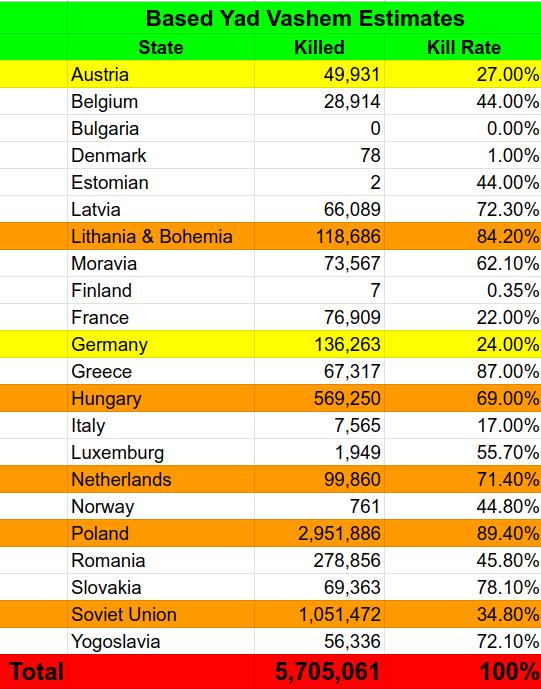Click the Yogoslavia state cell
The width and height of the screenshot is (541, 689).
click(161, 642)
